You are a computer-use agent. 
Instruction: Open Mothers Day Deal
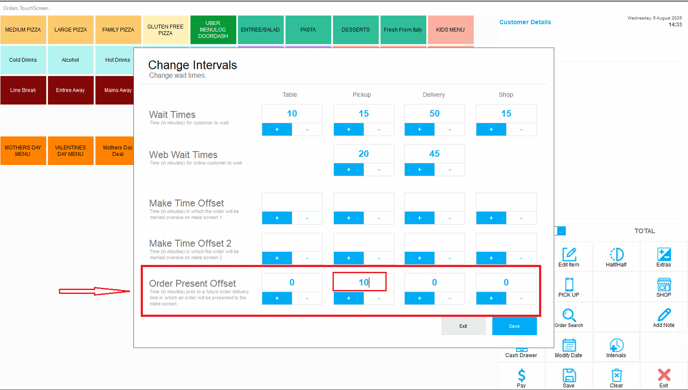tap(115, 151)
